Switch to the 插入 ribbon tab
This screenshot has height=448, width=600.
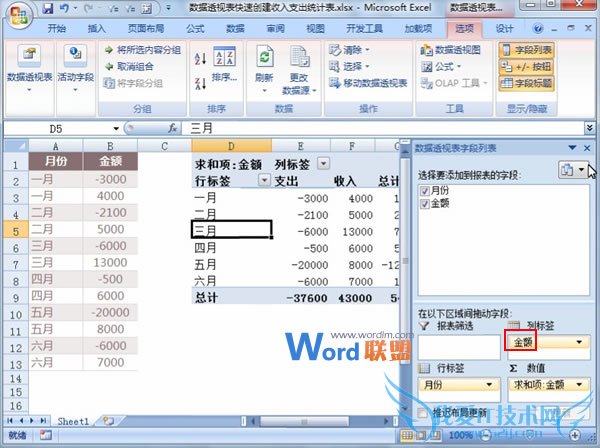tap(96, 28)
